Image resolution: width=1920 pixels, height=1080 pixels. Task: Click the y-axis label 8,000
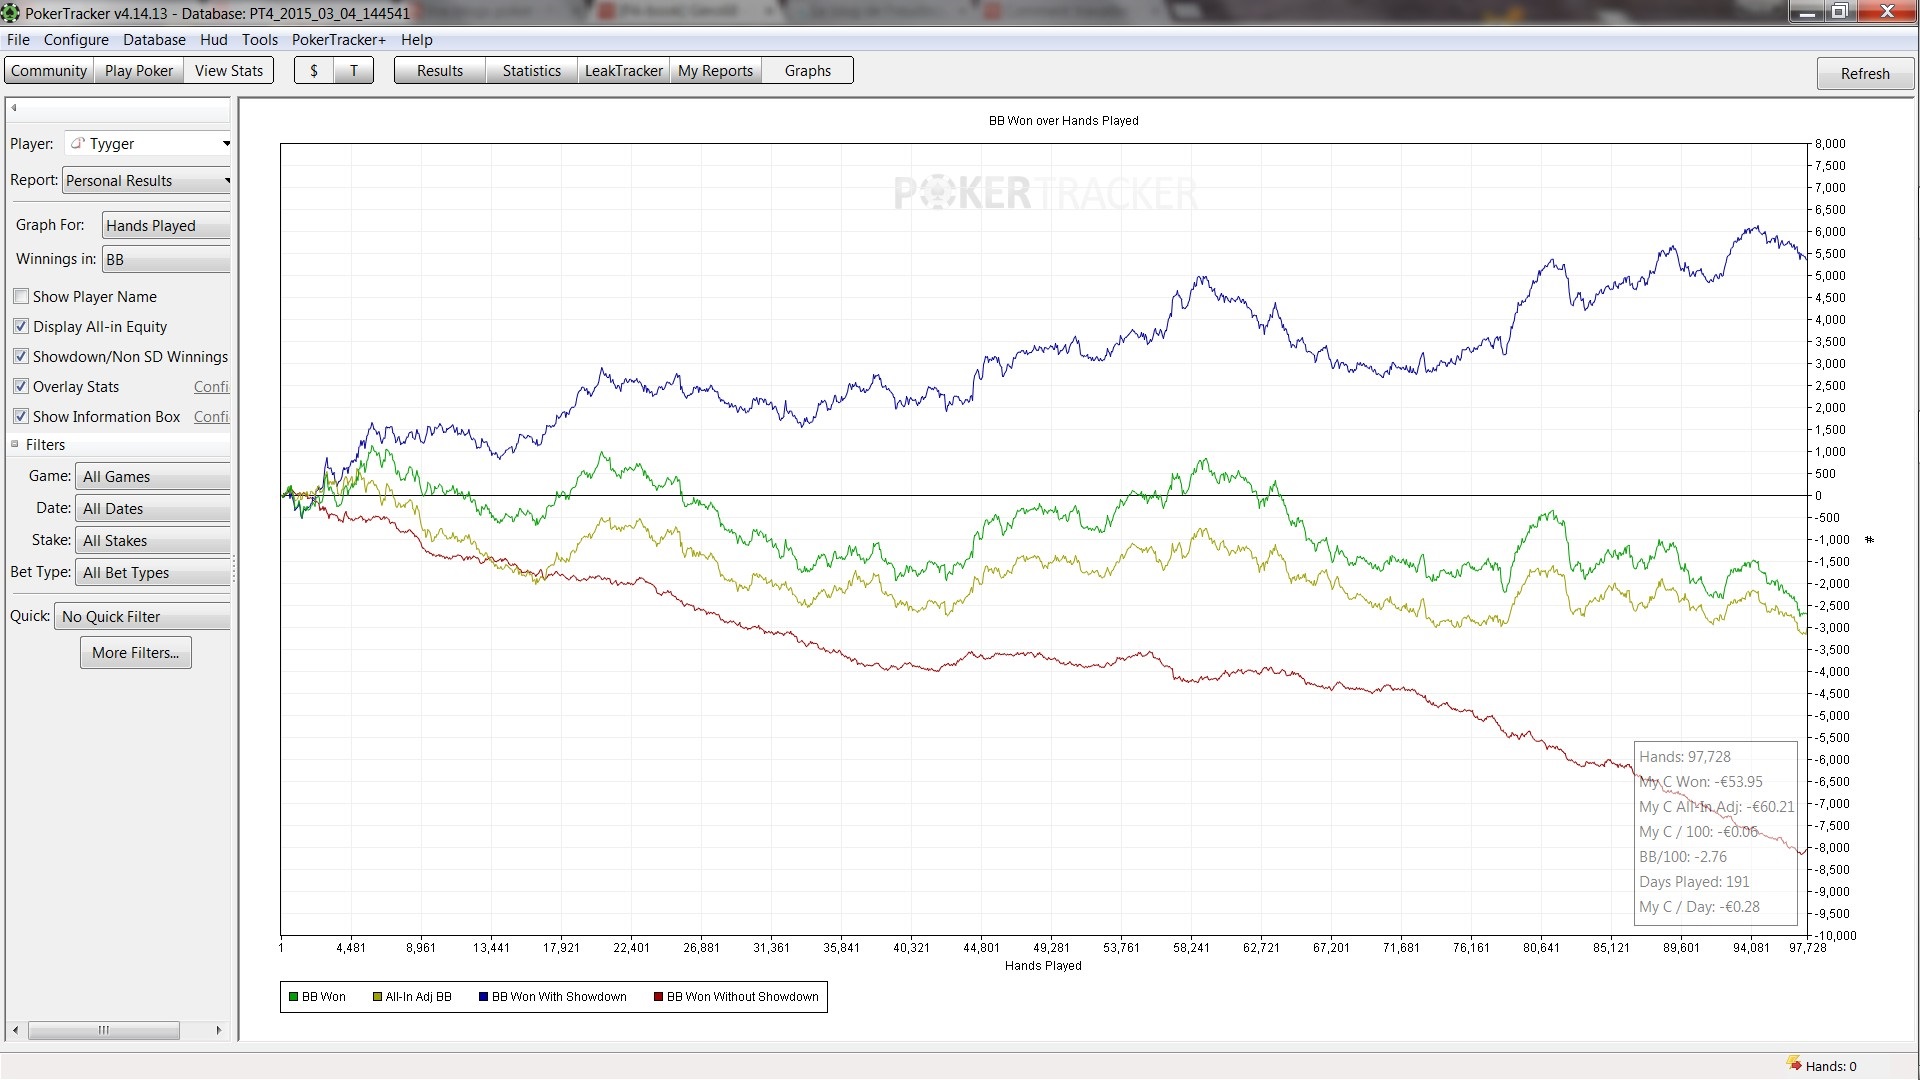point(1830,144)
